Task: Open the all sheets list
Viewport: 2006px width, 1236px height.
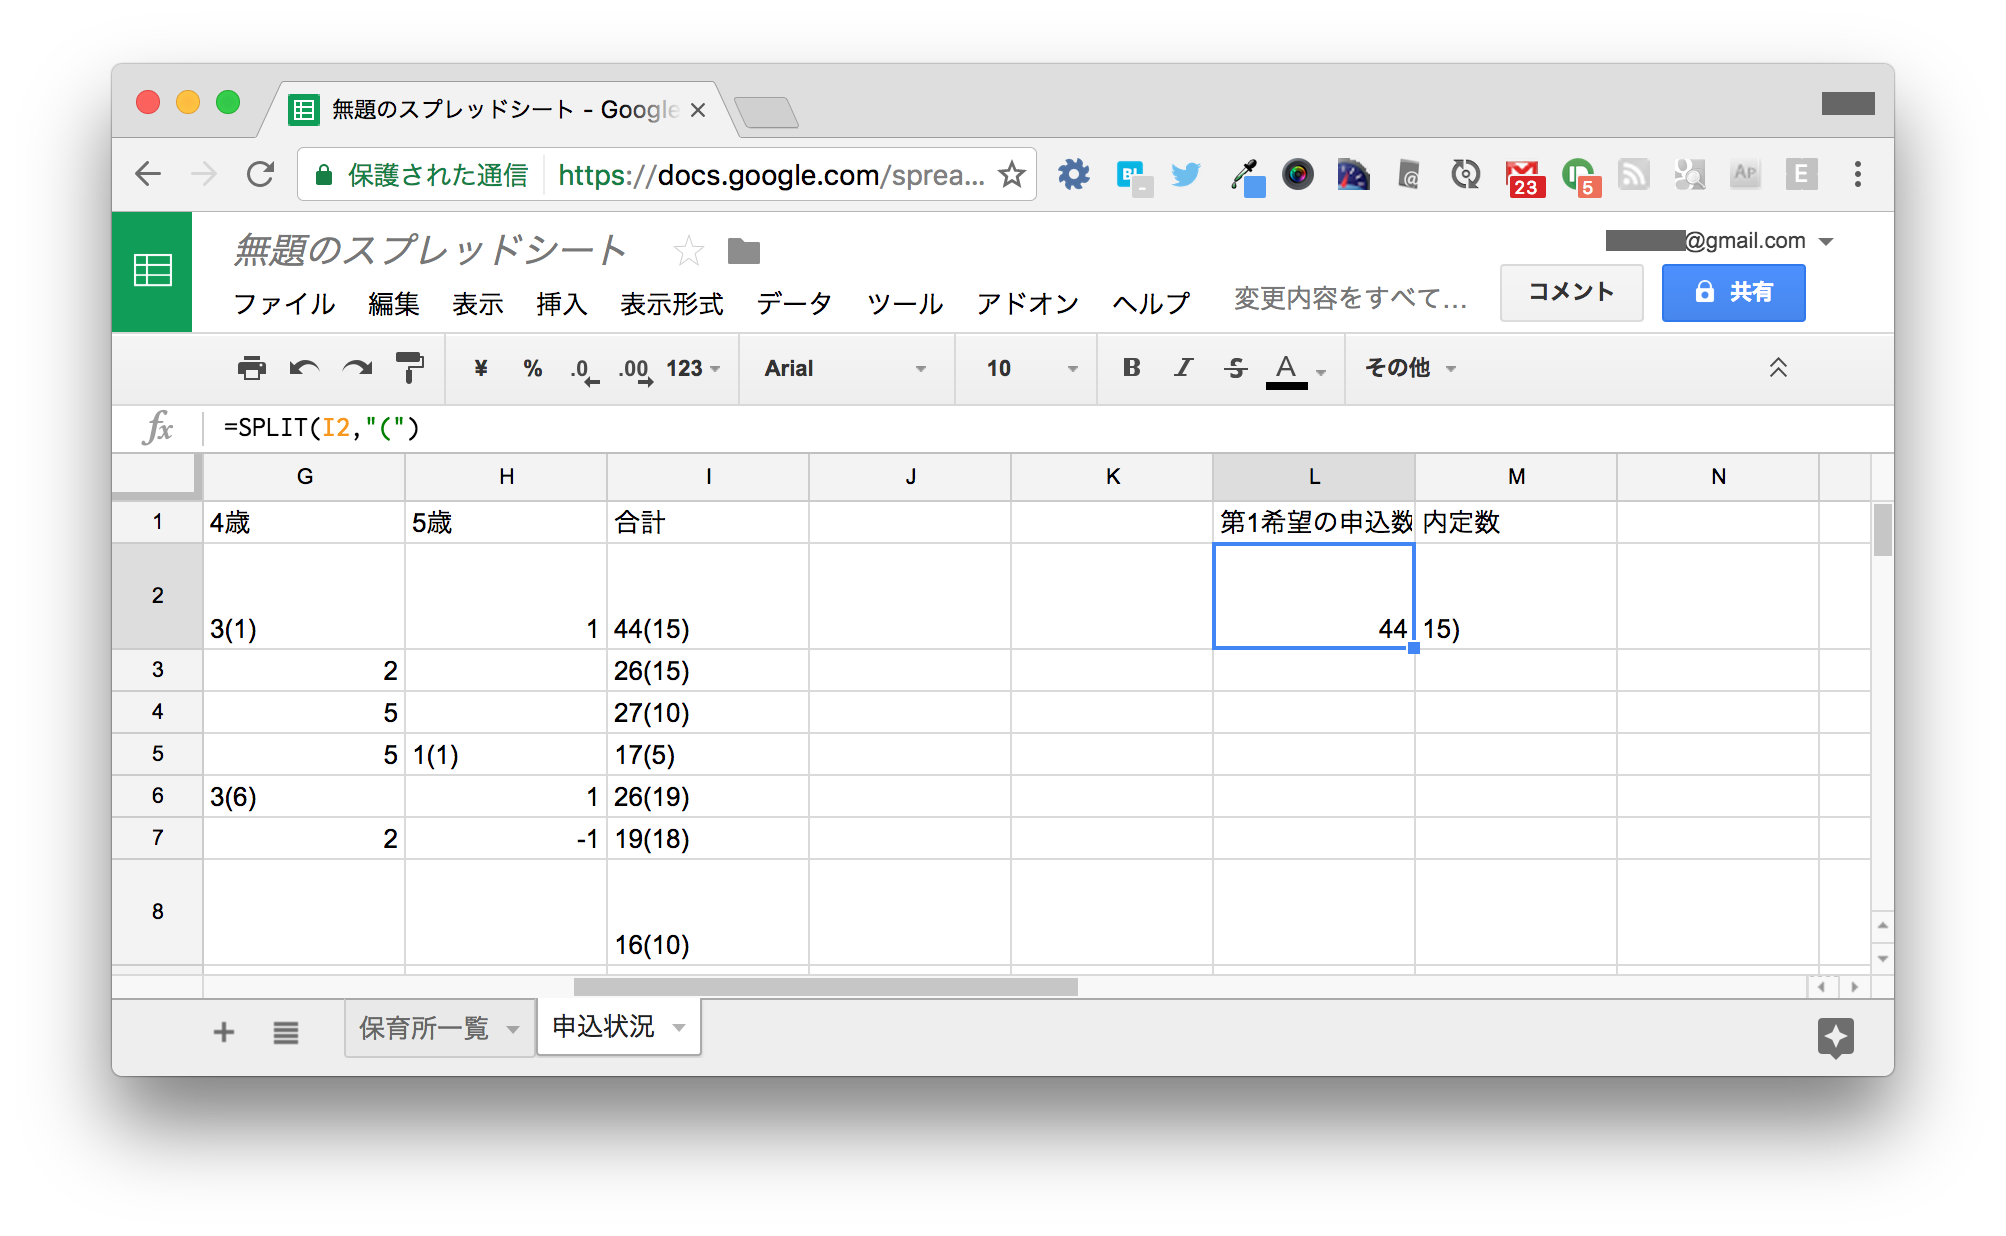Action: coord(286,1032)
